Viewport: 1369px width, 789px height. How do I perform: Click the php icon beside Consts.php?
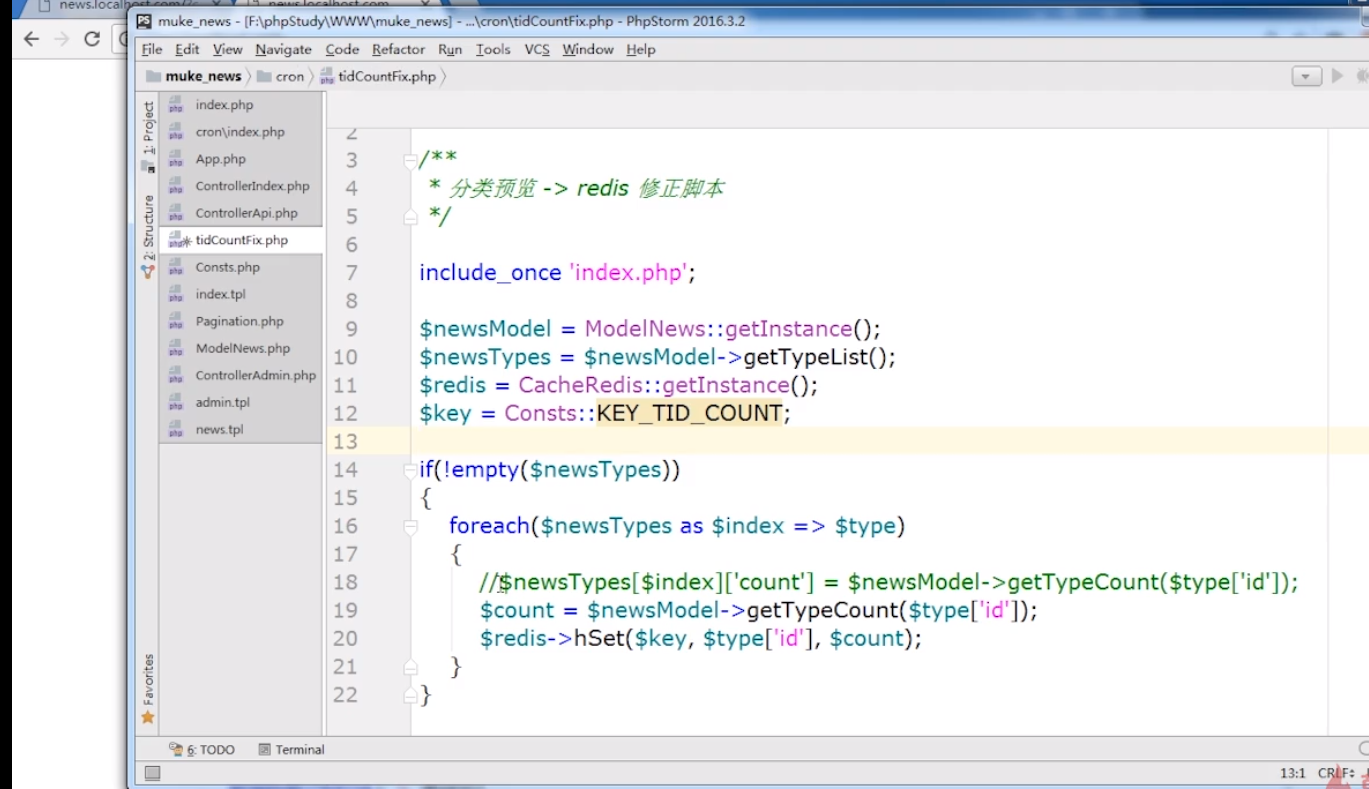pyautogui.click(x=176, y=267)
